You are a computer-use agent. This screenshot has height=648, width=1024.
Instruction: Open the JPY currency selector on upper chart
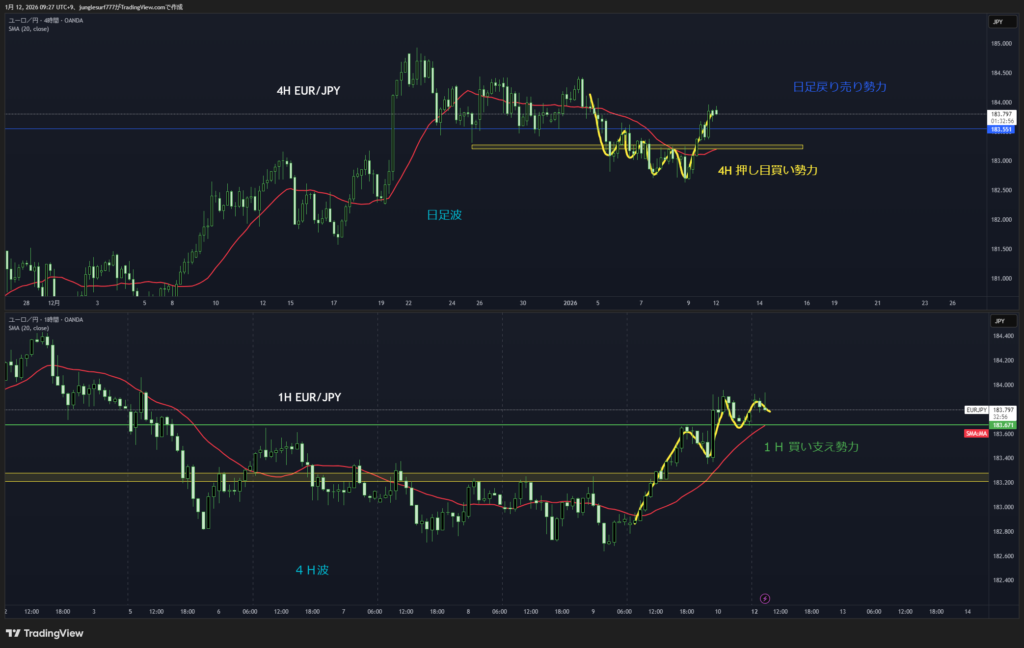[x=996, y=21]
